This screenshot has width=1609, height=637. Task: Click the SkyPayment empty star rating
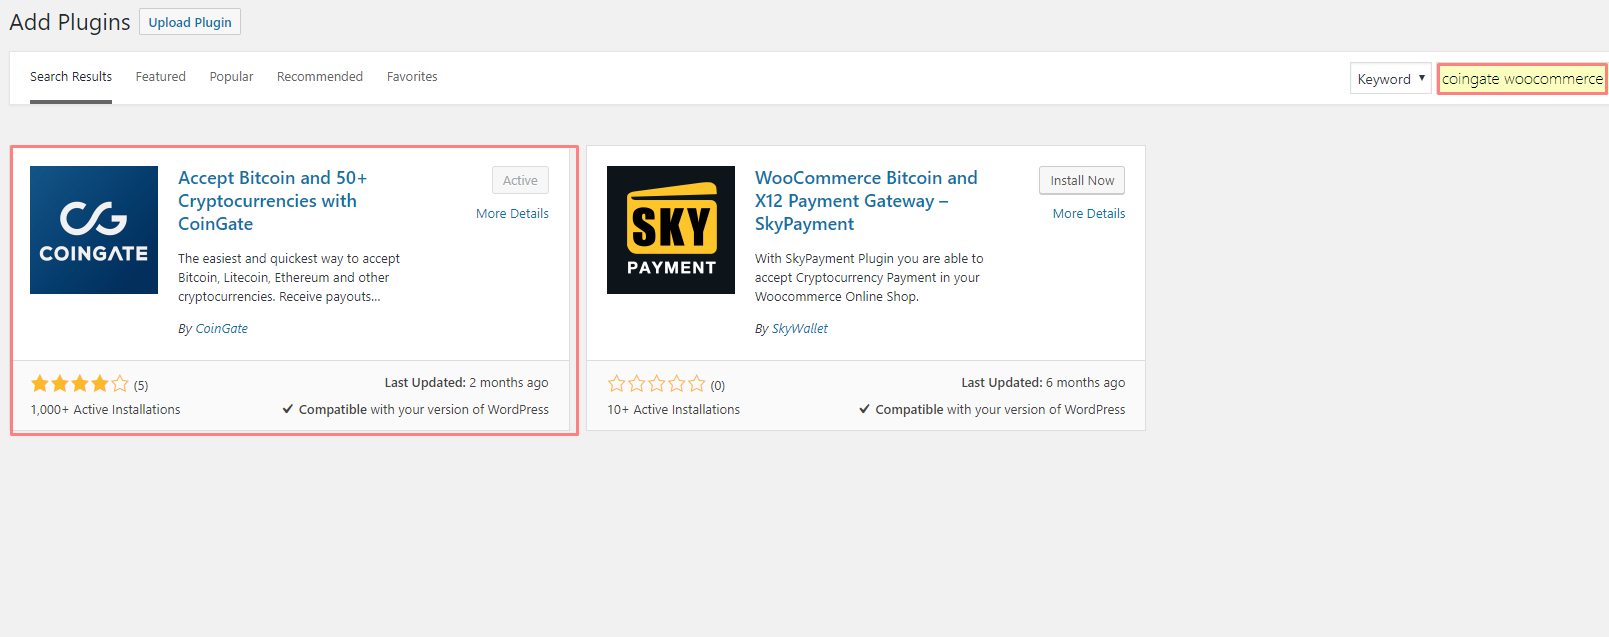(x=657, y=384)
